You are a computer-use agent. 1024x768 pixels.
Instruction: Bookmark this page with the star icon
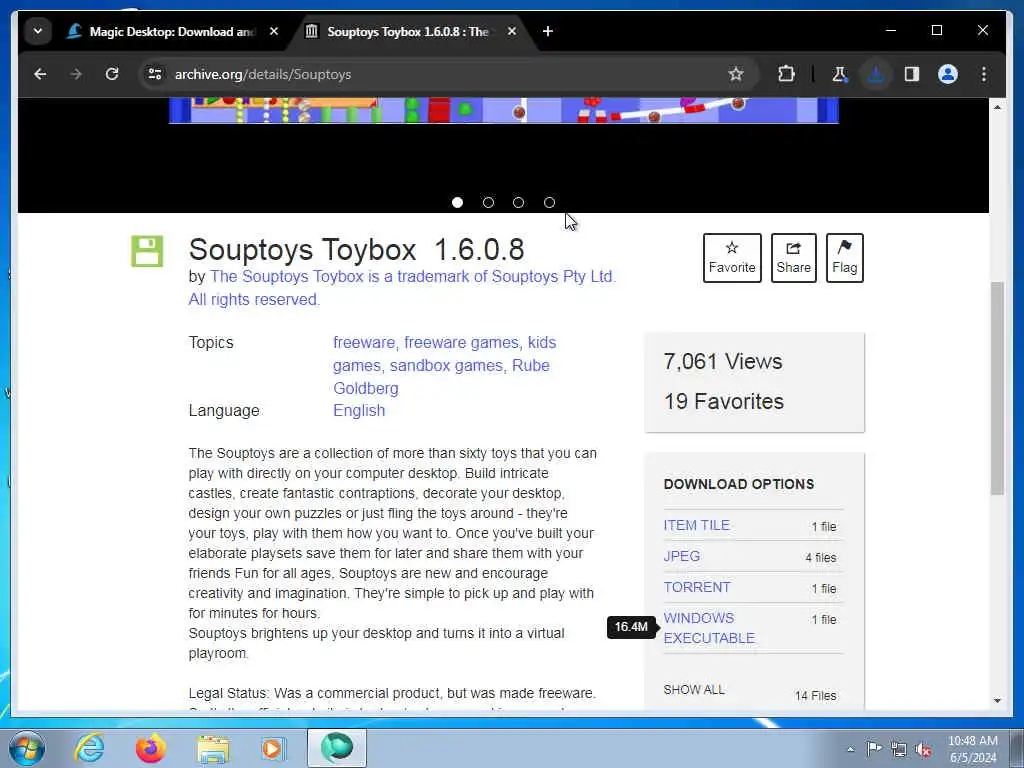coord(736,74)
